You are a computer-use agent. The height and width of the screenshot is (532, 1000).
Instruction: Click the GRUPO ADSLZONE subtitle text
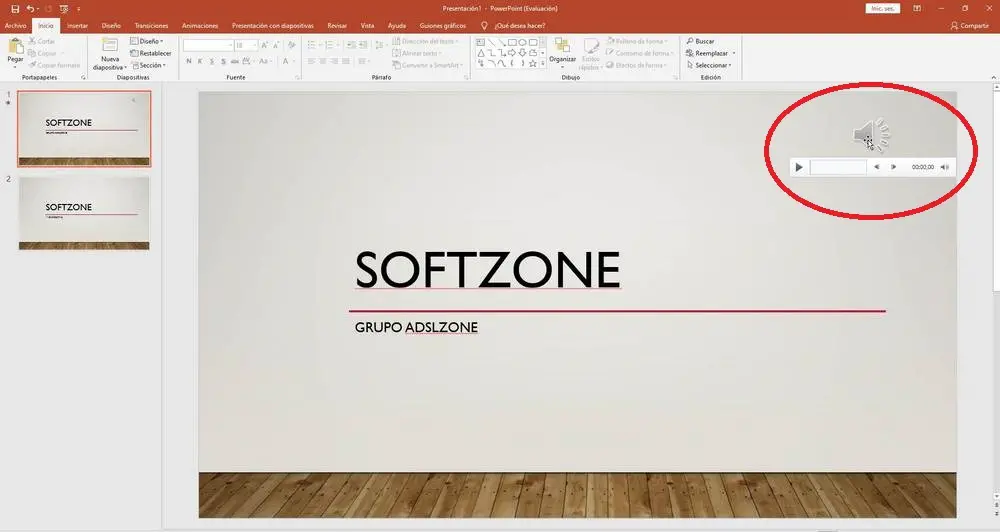[x=416, y=327]
